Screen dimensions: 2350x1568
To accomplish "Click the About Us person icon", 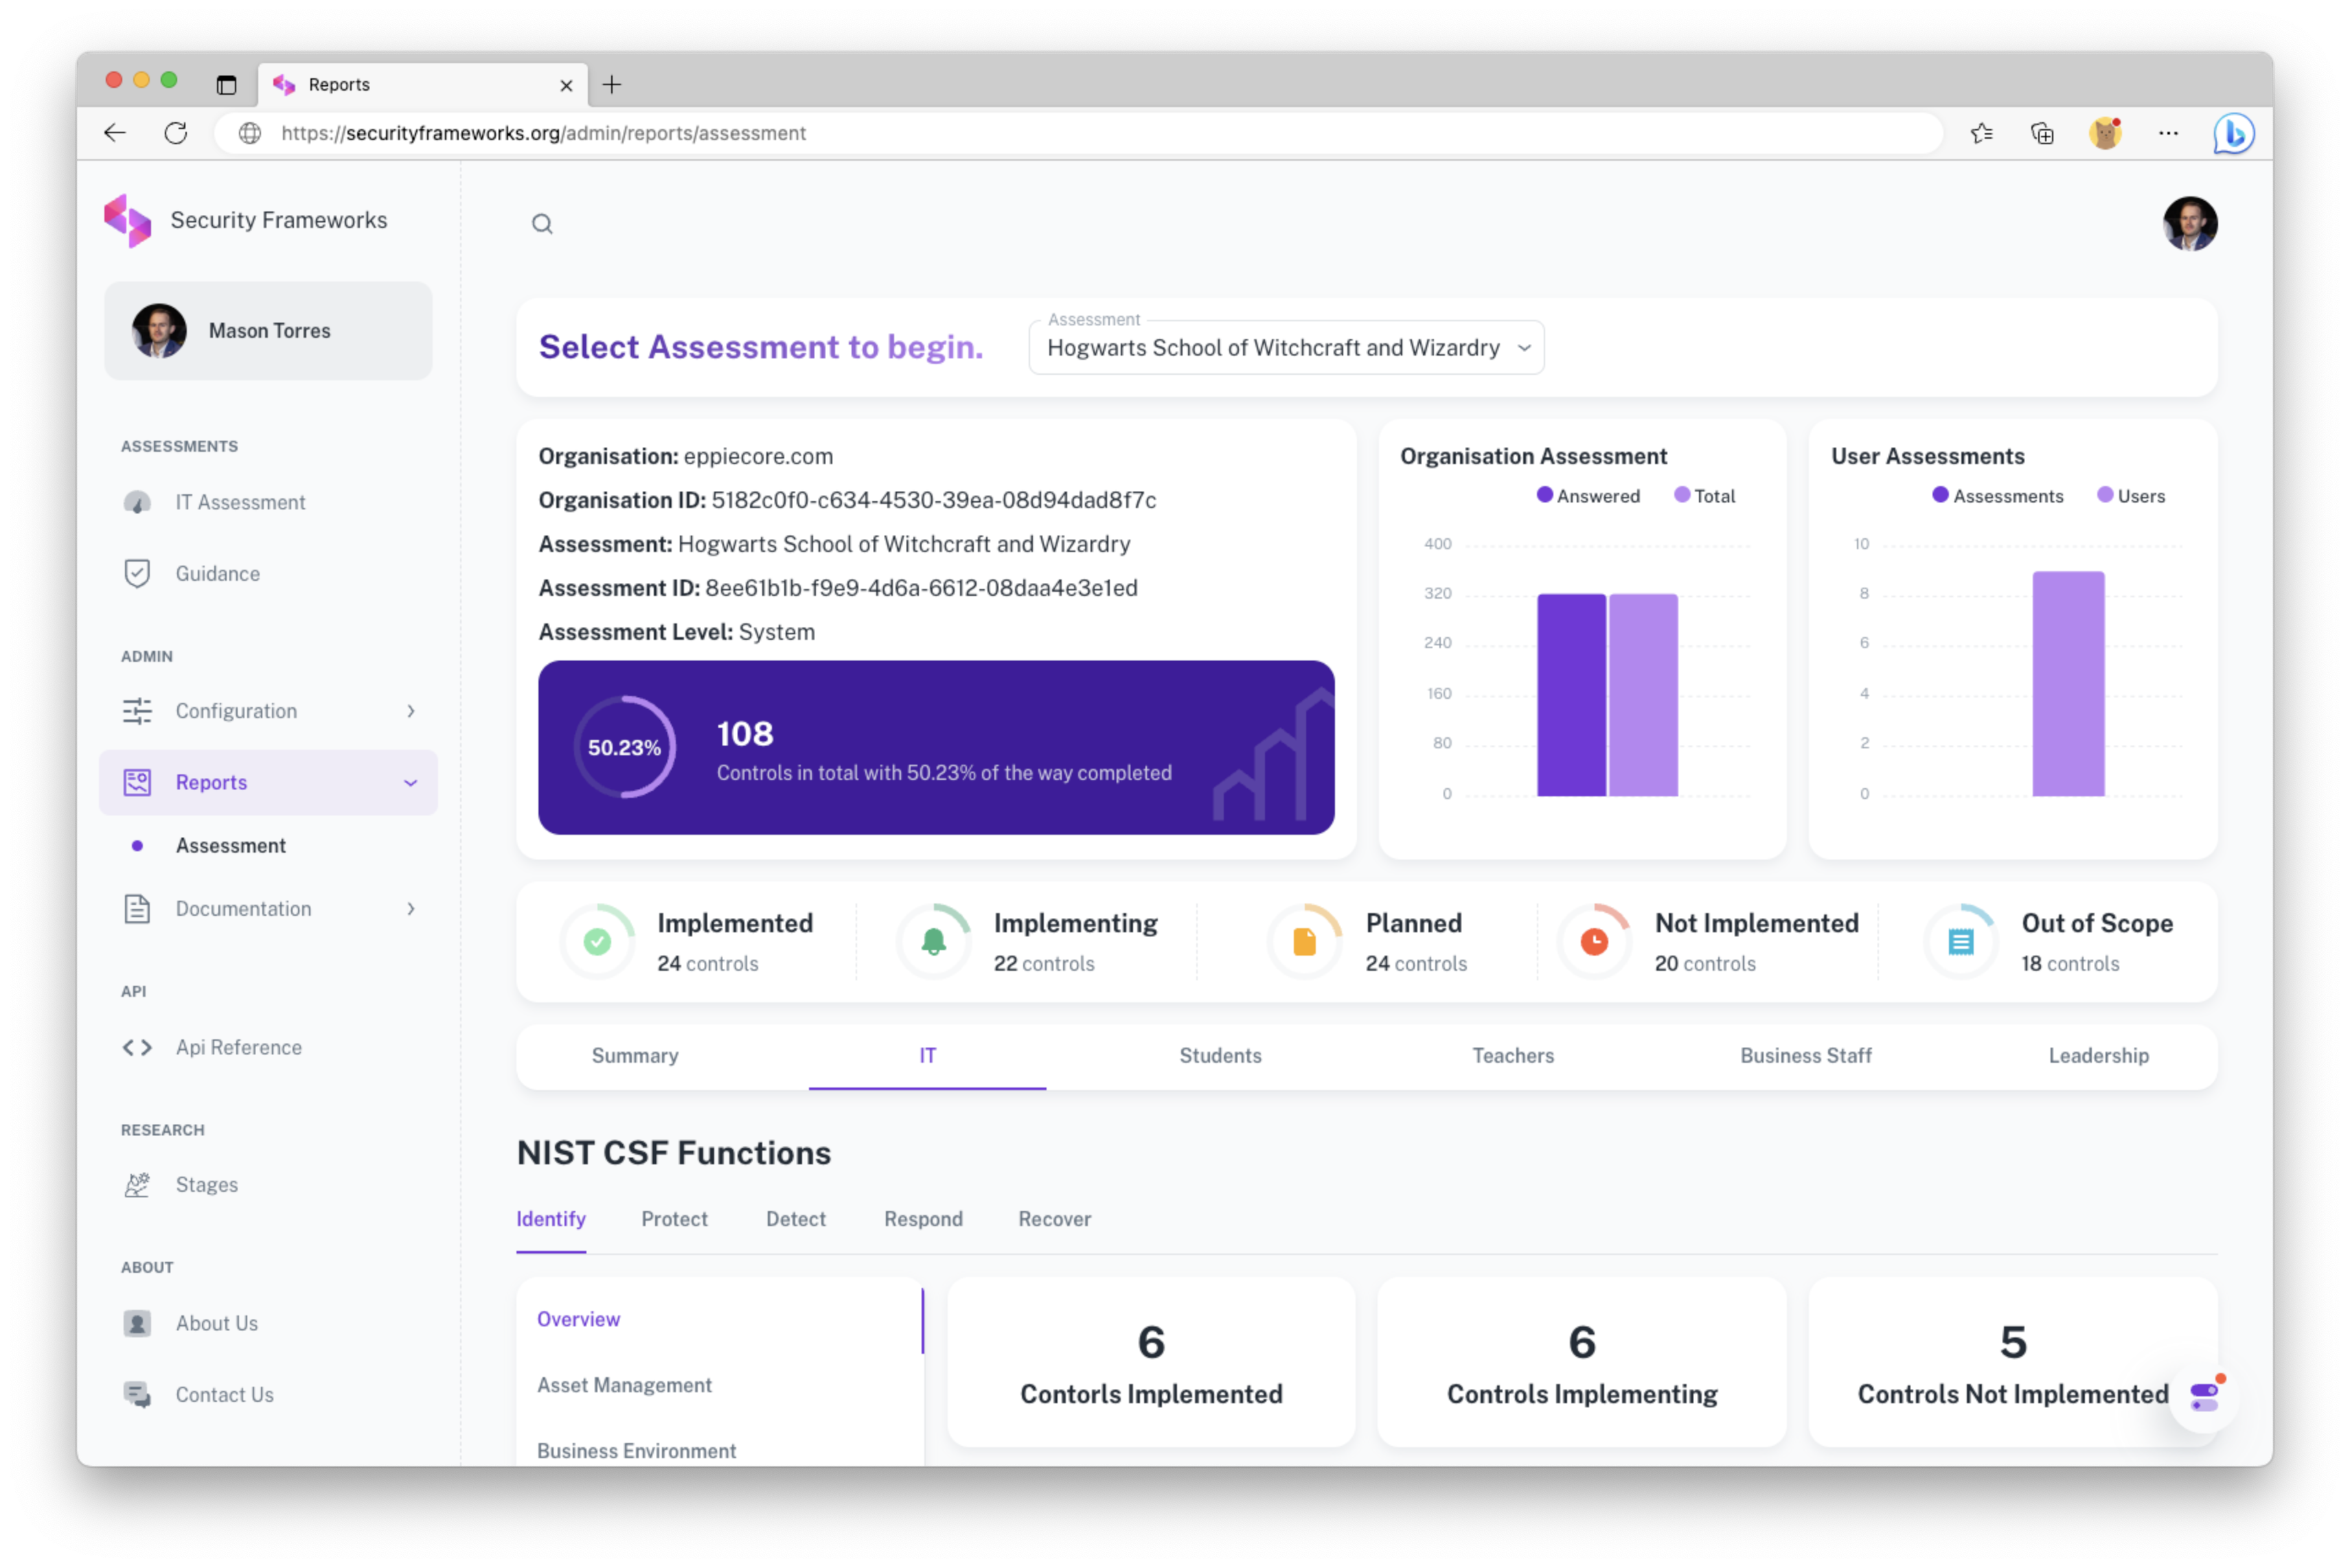I will coord(137,1323).
